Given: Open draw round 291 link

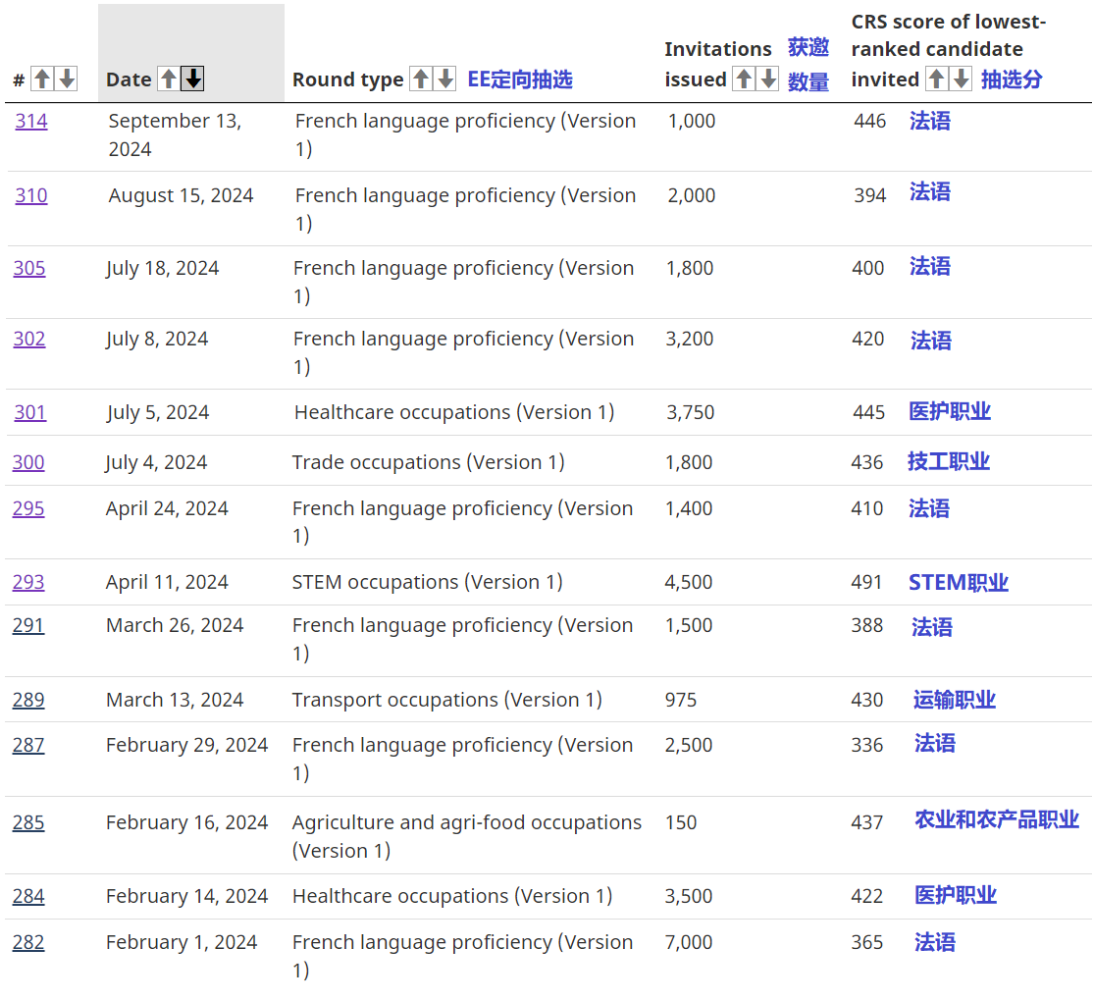Looking at the screenshot, I should tap(28, 626).
